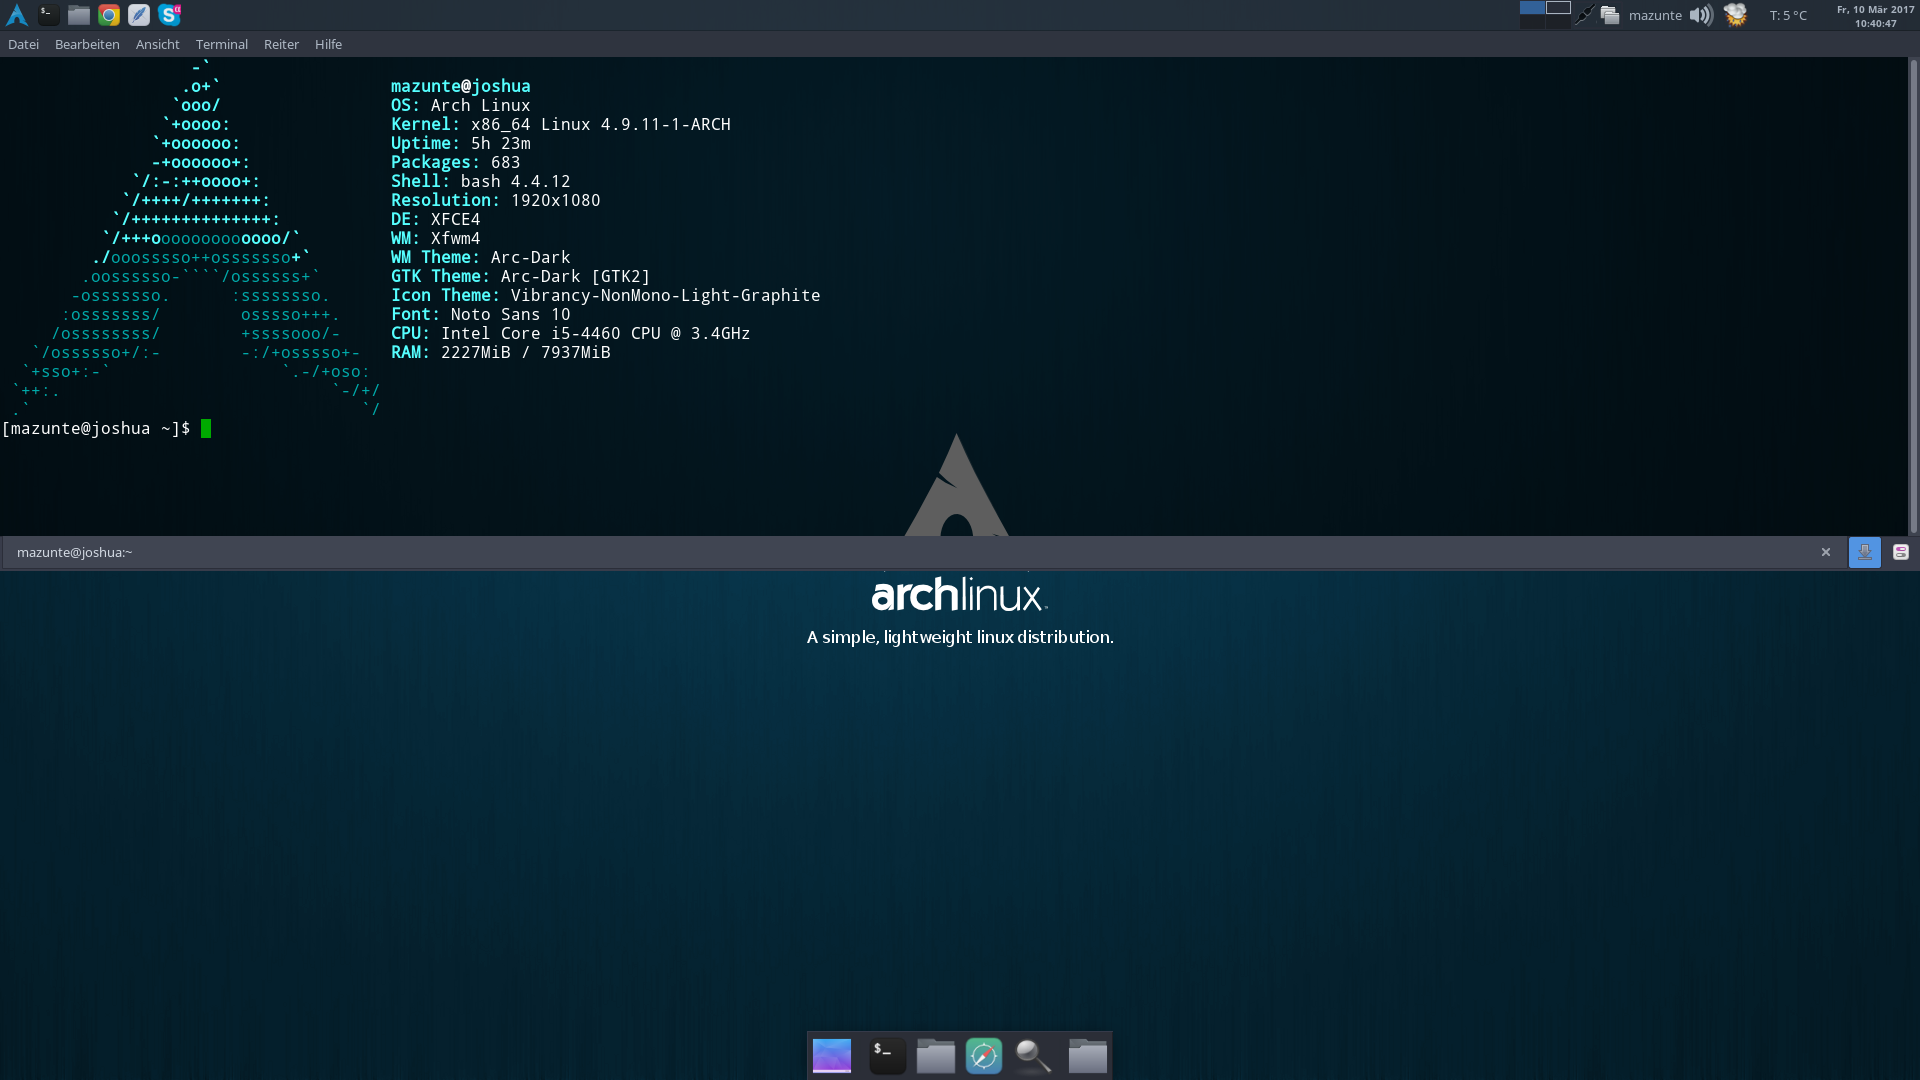Expand the Reiter menu
The width and height of the screenshot is (1920, 1080).
click(281, 44)
